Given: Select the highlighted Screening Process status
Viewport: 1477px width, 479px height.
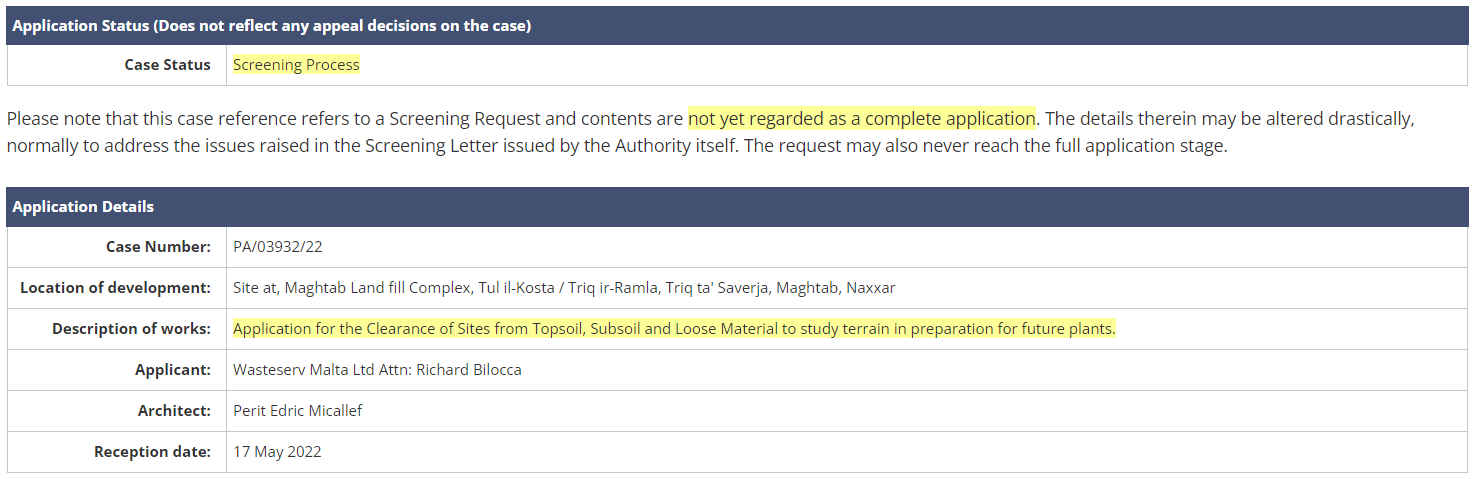Looking at the screenshot, I should pos(296,65).
